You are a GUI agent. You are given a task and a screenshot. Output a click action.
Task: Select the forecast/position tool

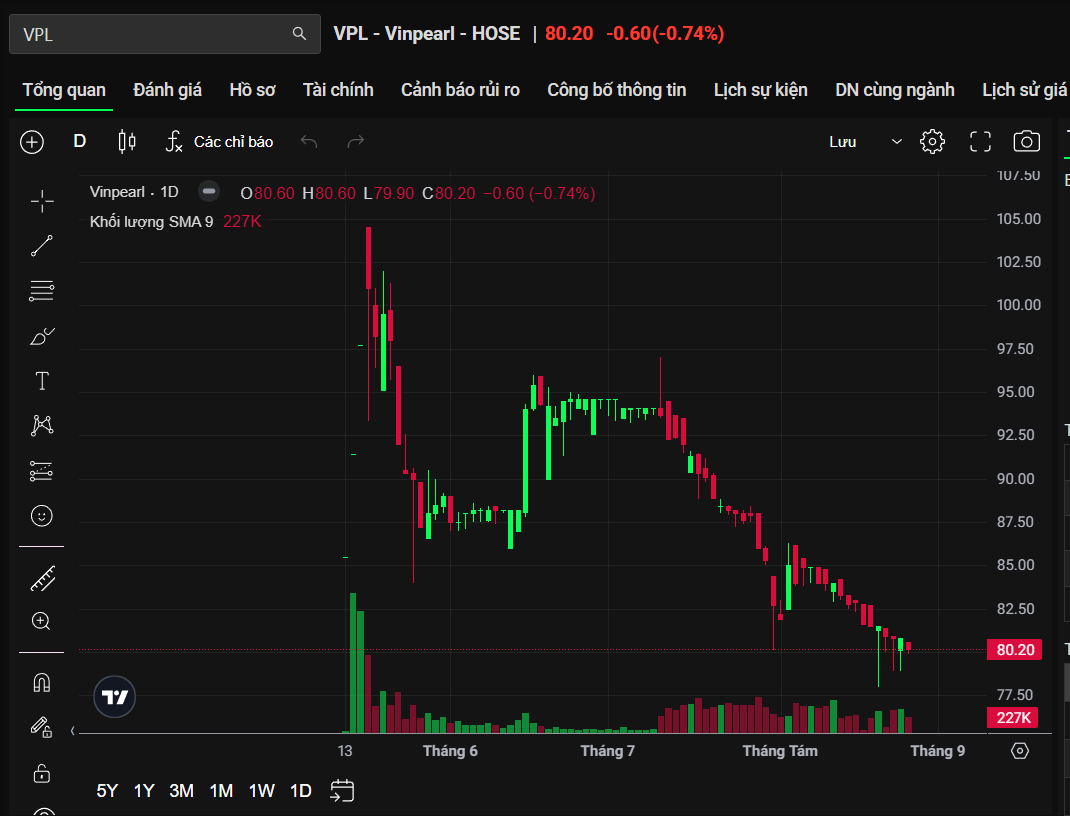point(42,471)
